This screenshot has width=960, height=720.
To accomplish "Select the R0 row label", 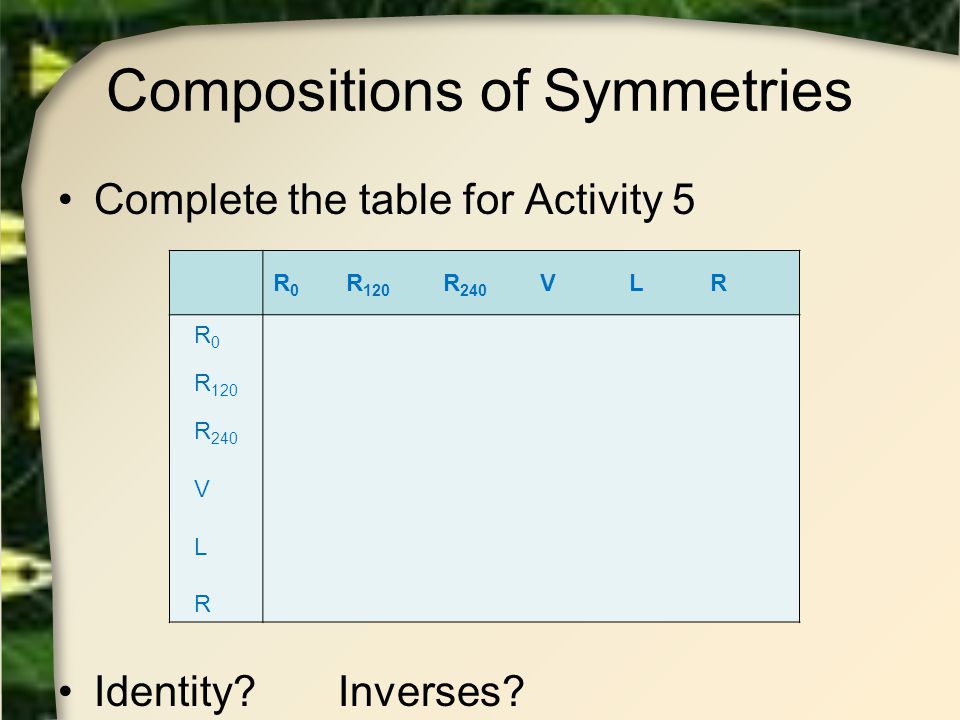I will 206,337.
